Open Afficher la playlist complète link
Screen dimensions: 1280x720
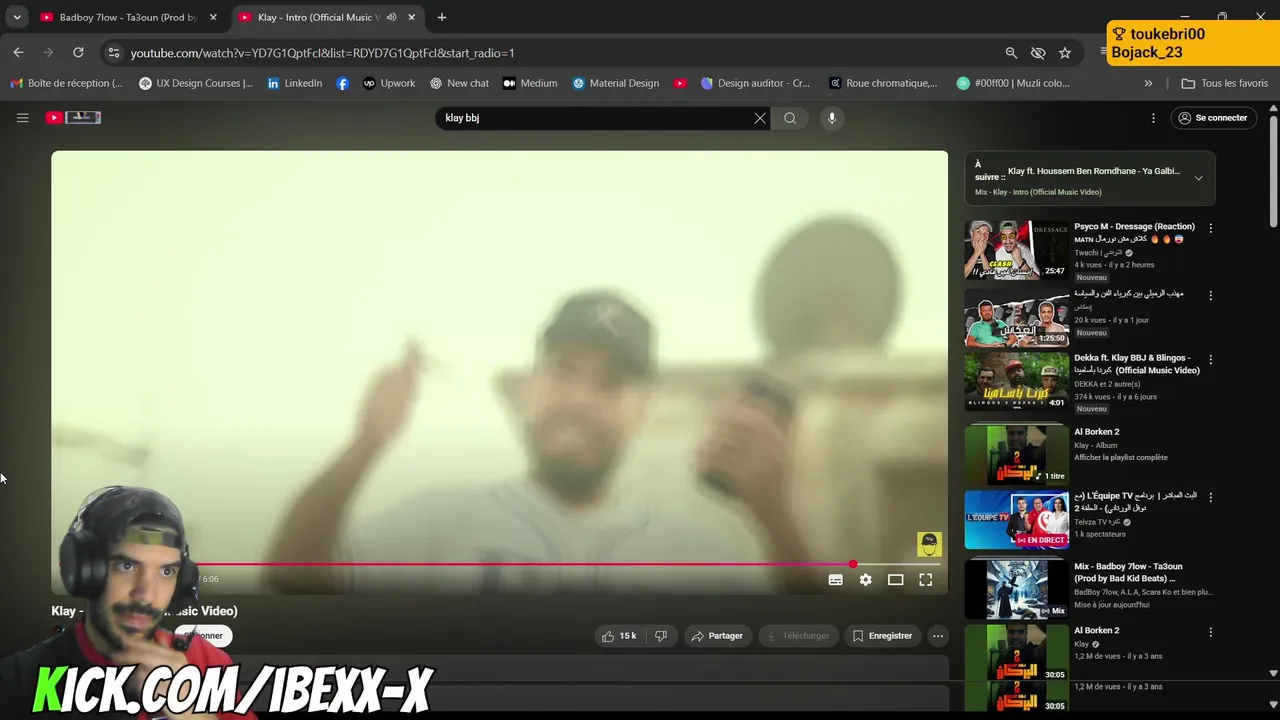(1121, 458)
